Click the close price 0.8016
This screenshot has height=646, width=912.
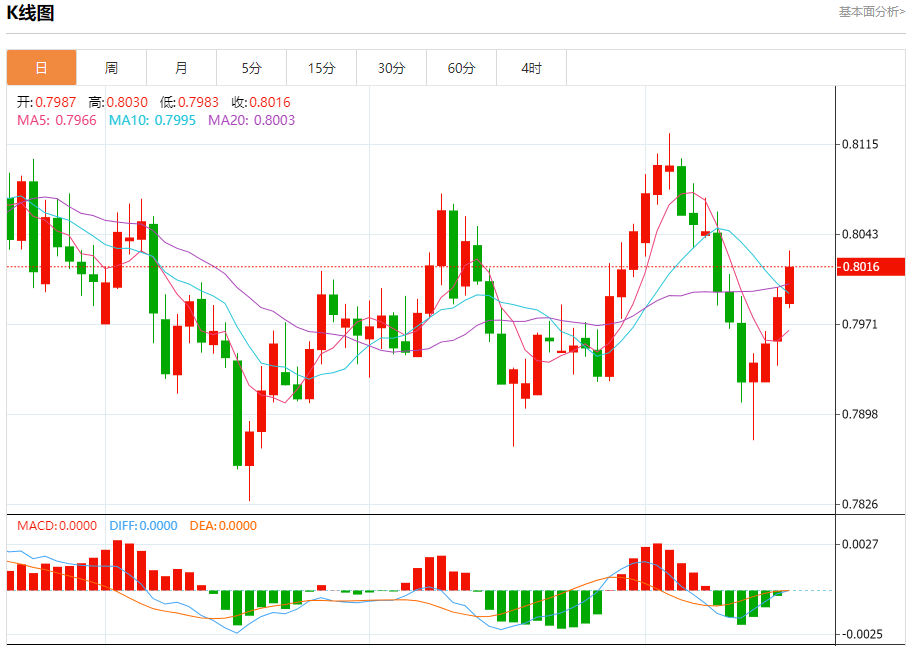270,102
